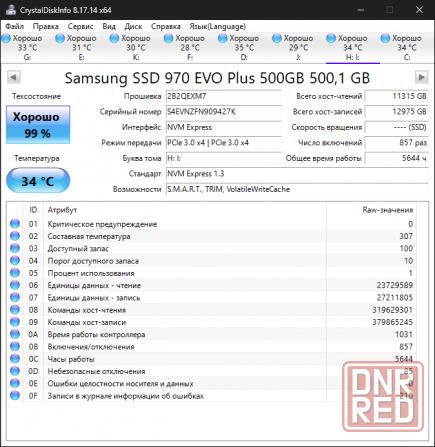Click status icon for attribute 09 Команды хост-записи
435x447 pixels.
[15, 322]
